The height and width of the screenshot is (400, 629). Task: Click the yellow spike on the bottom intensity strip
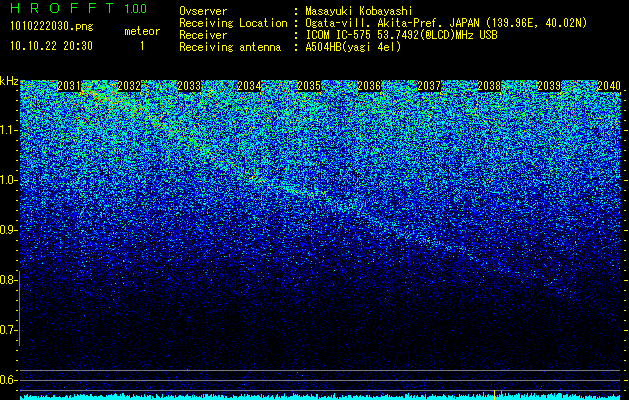[x=494, y=395]
